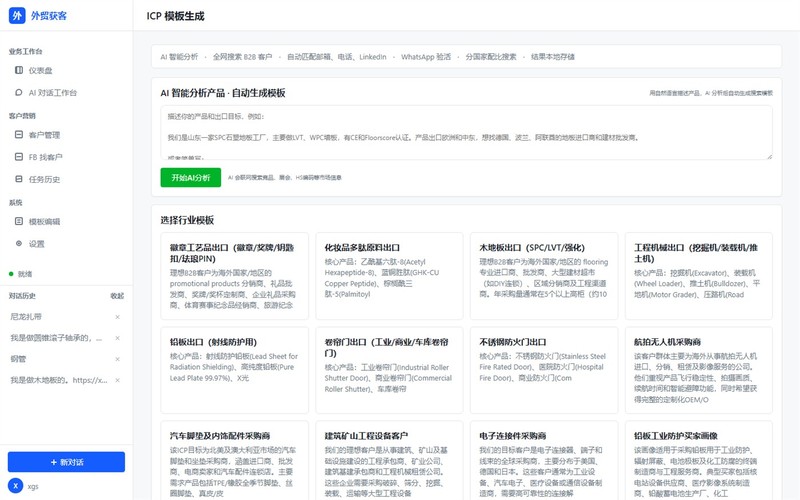Select the 航拍无人机采购商 template card
Viewport: 800px width, 500px height.
(x=698, y=370)
